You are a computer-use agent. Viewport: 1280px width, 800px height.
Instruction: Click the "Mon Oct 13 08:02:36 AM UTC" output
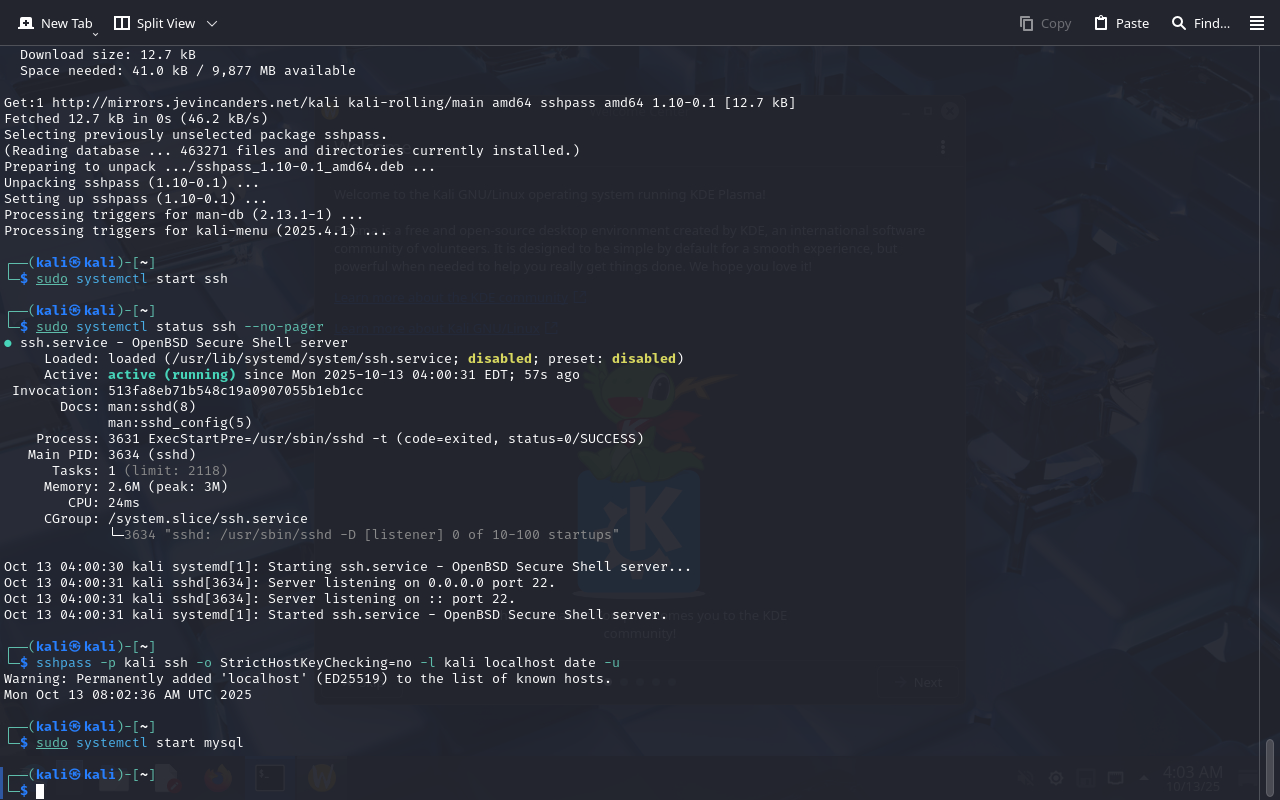(x=128, y=695)
